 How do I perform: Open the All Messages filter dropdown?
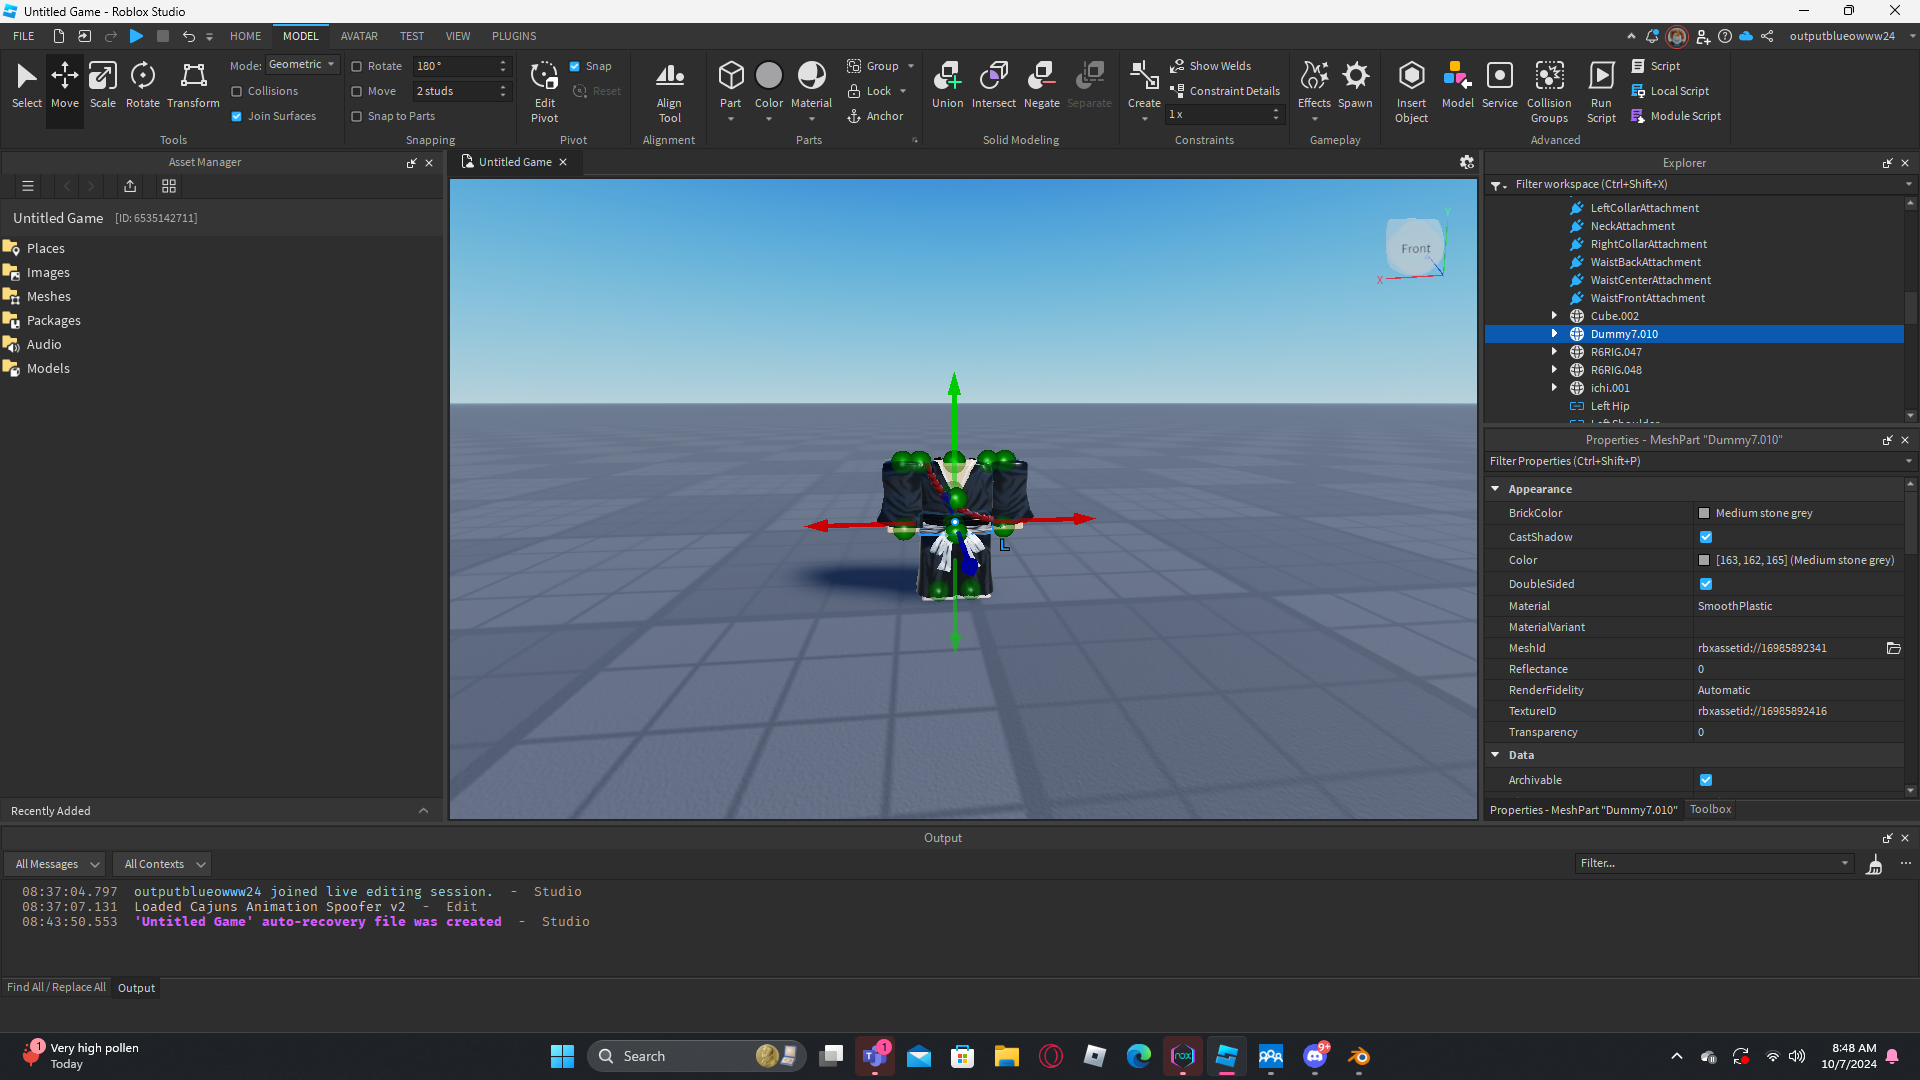[x=57, y=864]
